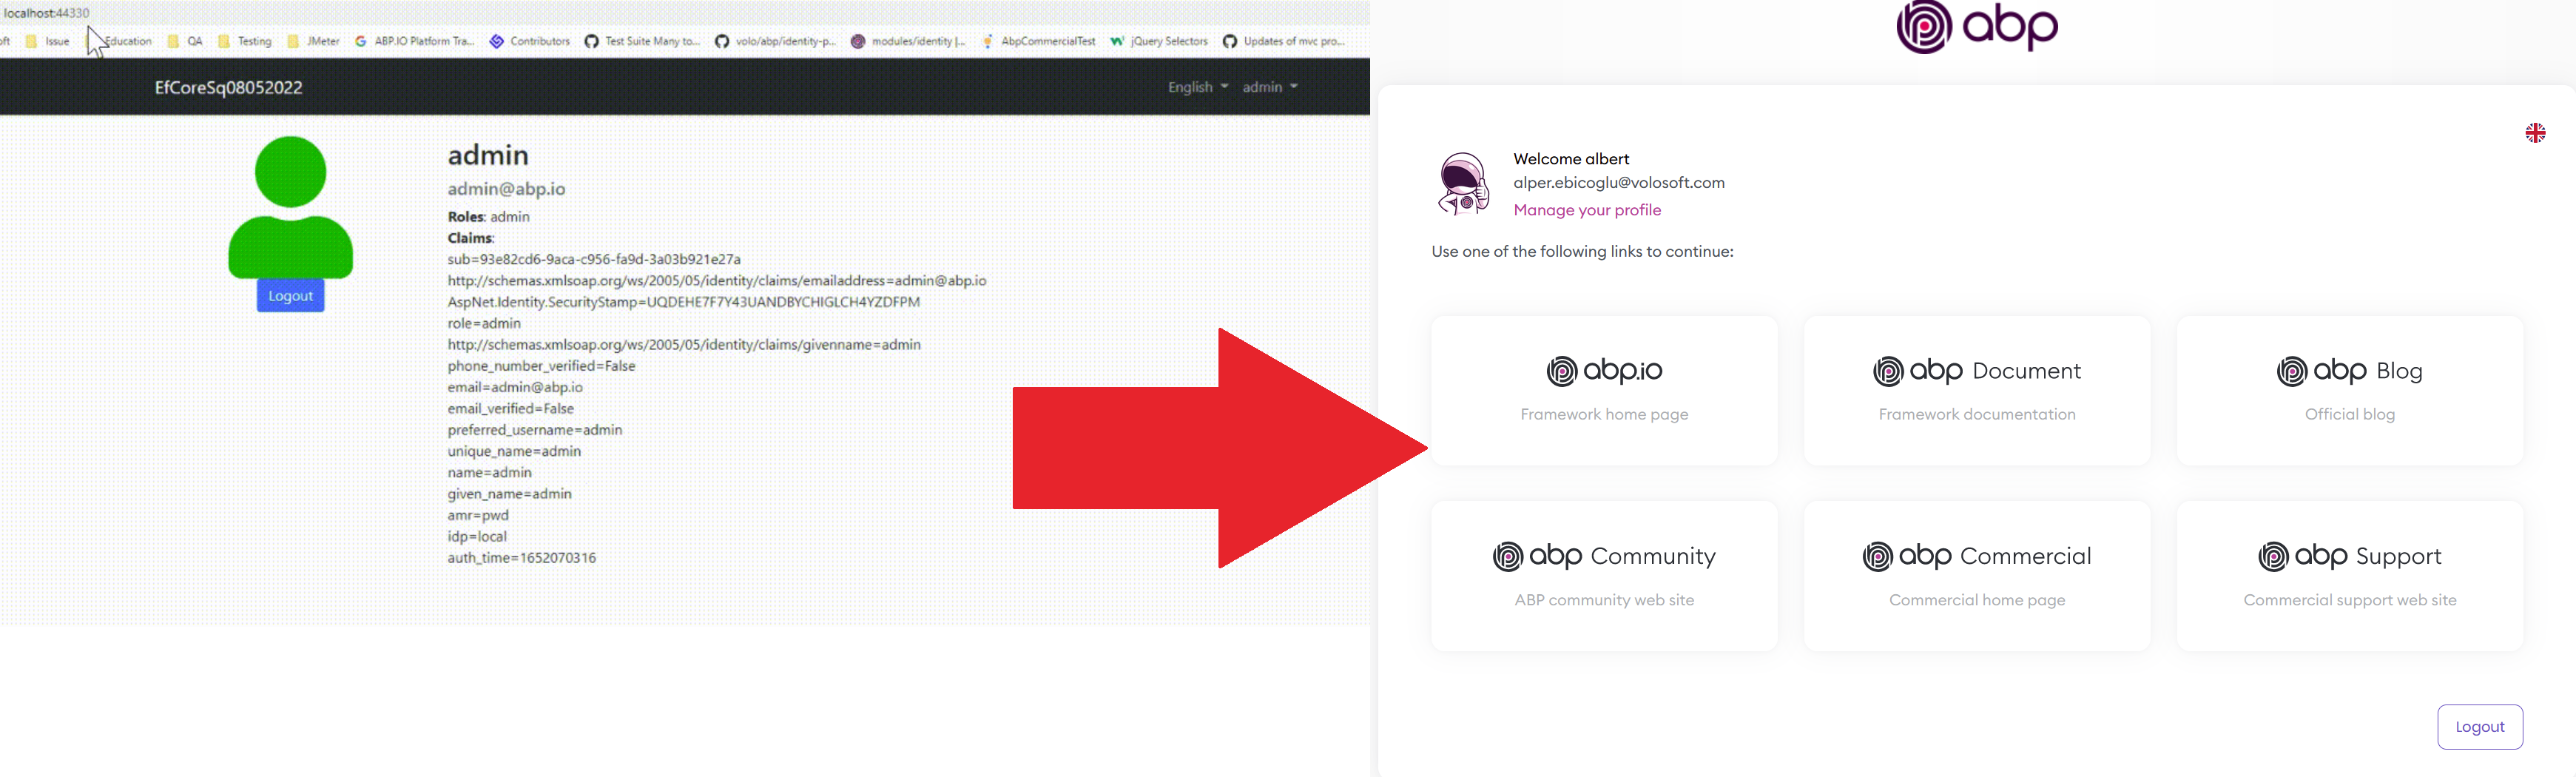The width and height of the screenshot is (2576, 777).
Task: Open the Manage your profile link
Action: point(1588,210)
